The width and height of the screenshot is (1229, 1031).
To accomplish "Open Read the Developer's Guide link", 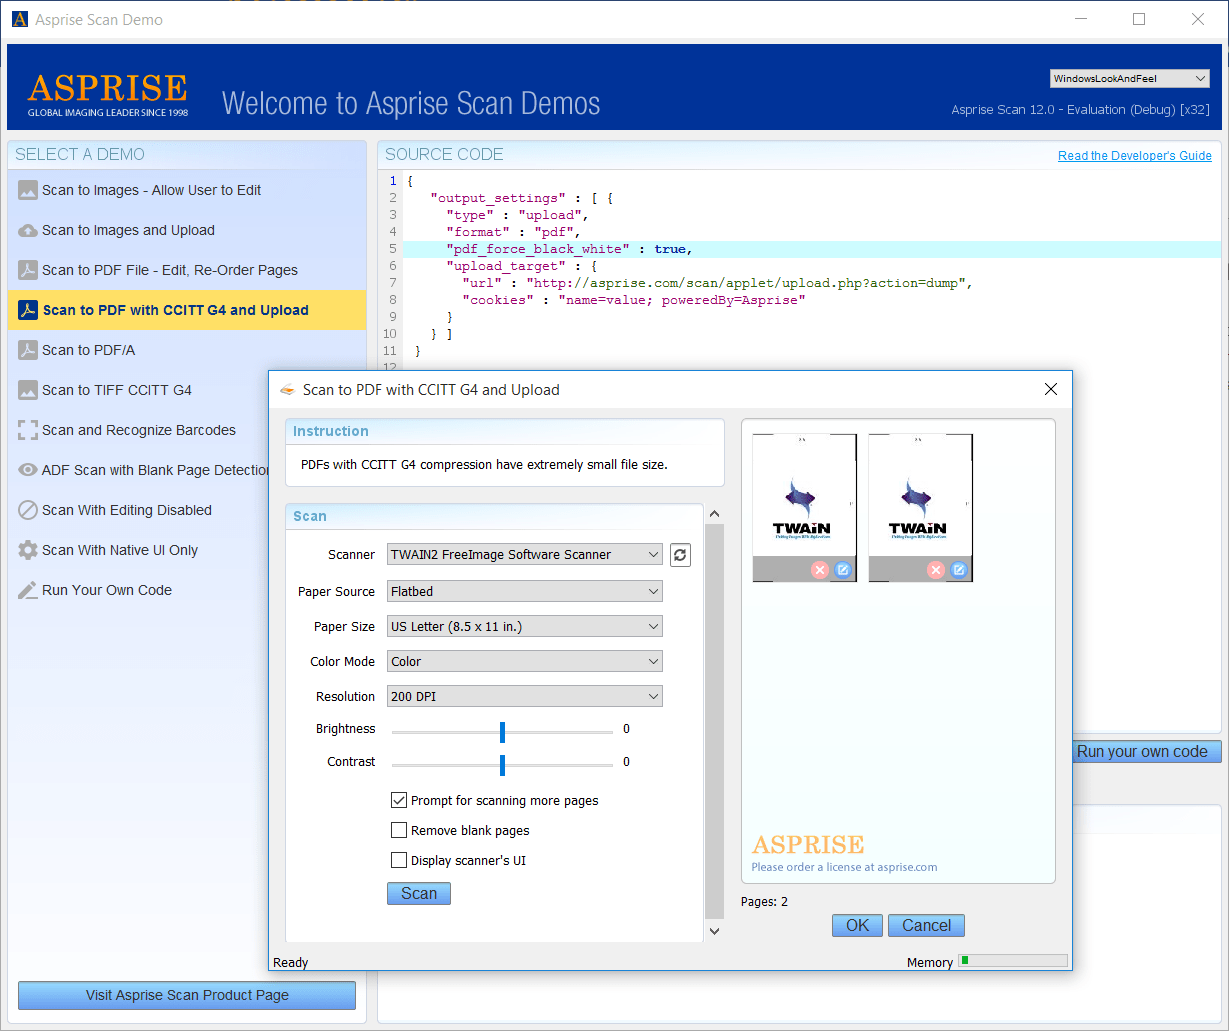I will 1135,155.
